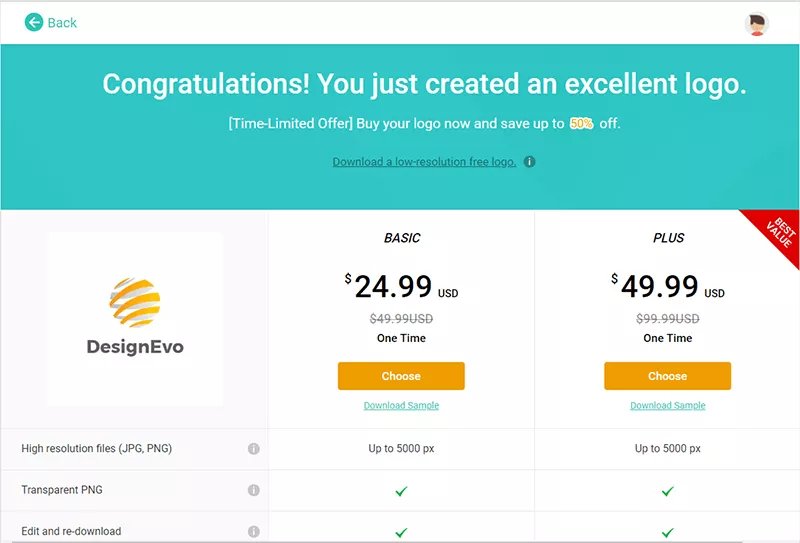Click info icon for High resolution files
Viewport: 800px width, 543px height.
254,449
